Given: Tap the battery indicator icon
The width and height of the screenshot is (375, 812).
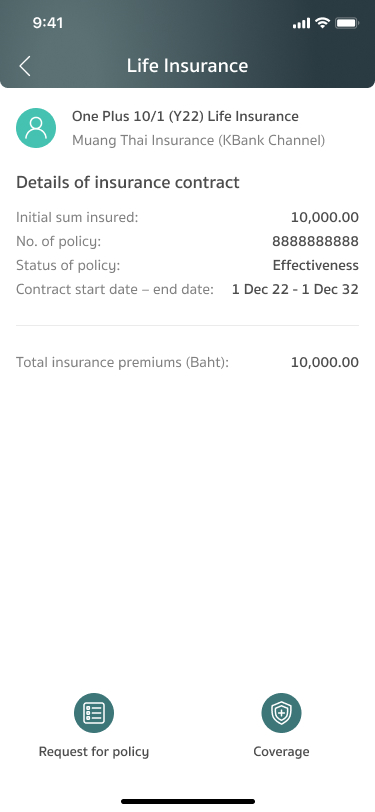Looking at the screenshot, I should [x=347, y=23].
